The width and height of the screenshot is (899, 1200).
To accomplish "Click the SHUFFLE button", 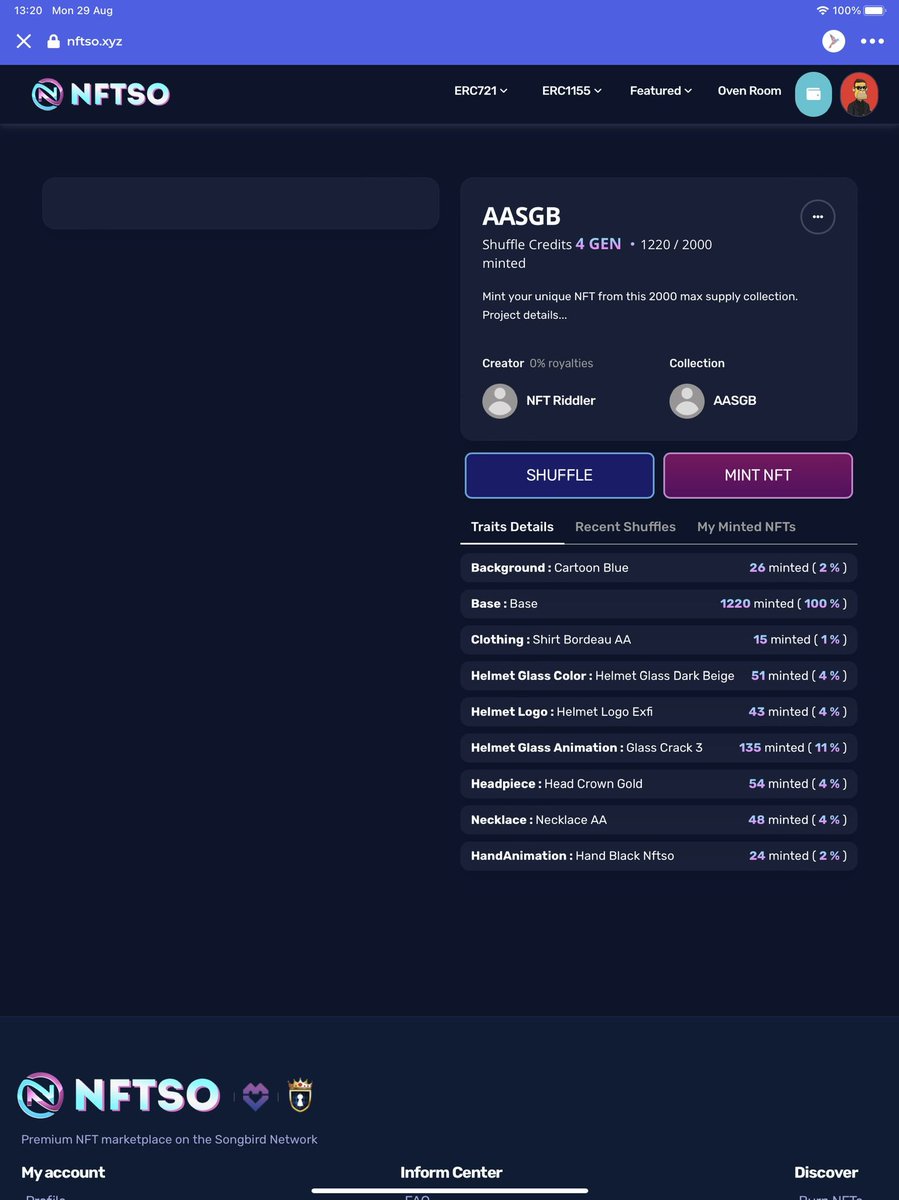I will click(560, 476).
